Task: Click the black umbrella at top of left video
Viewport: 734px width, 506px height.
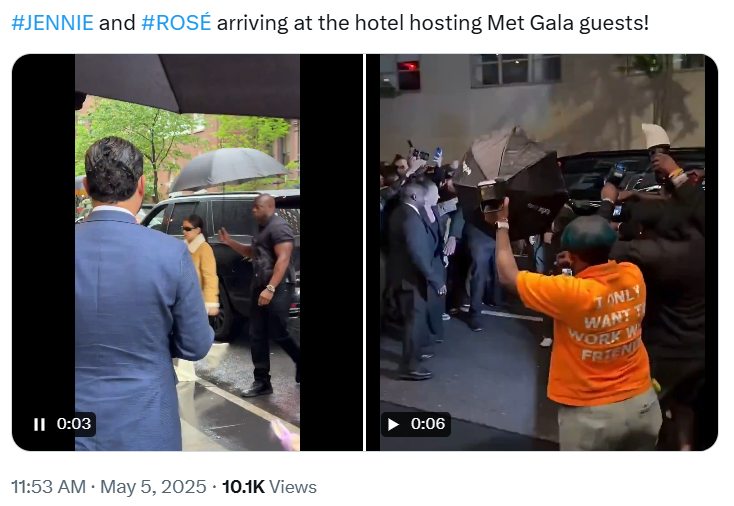Action: 187,83
